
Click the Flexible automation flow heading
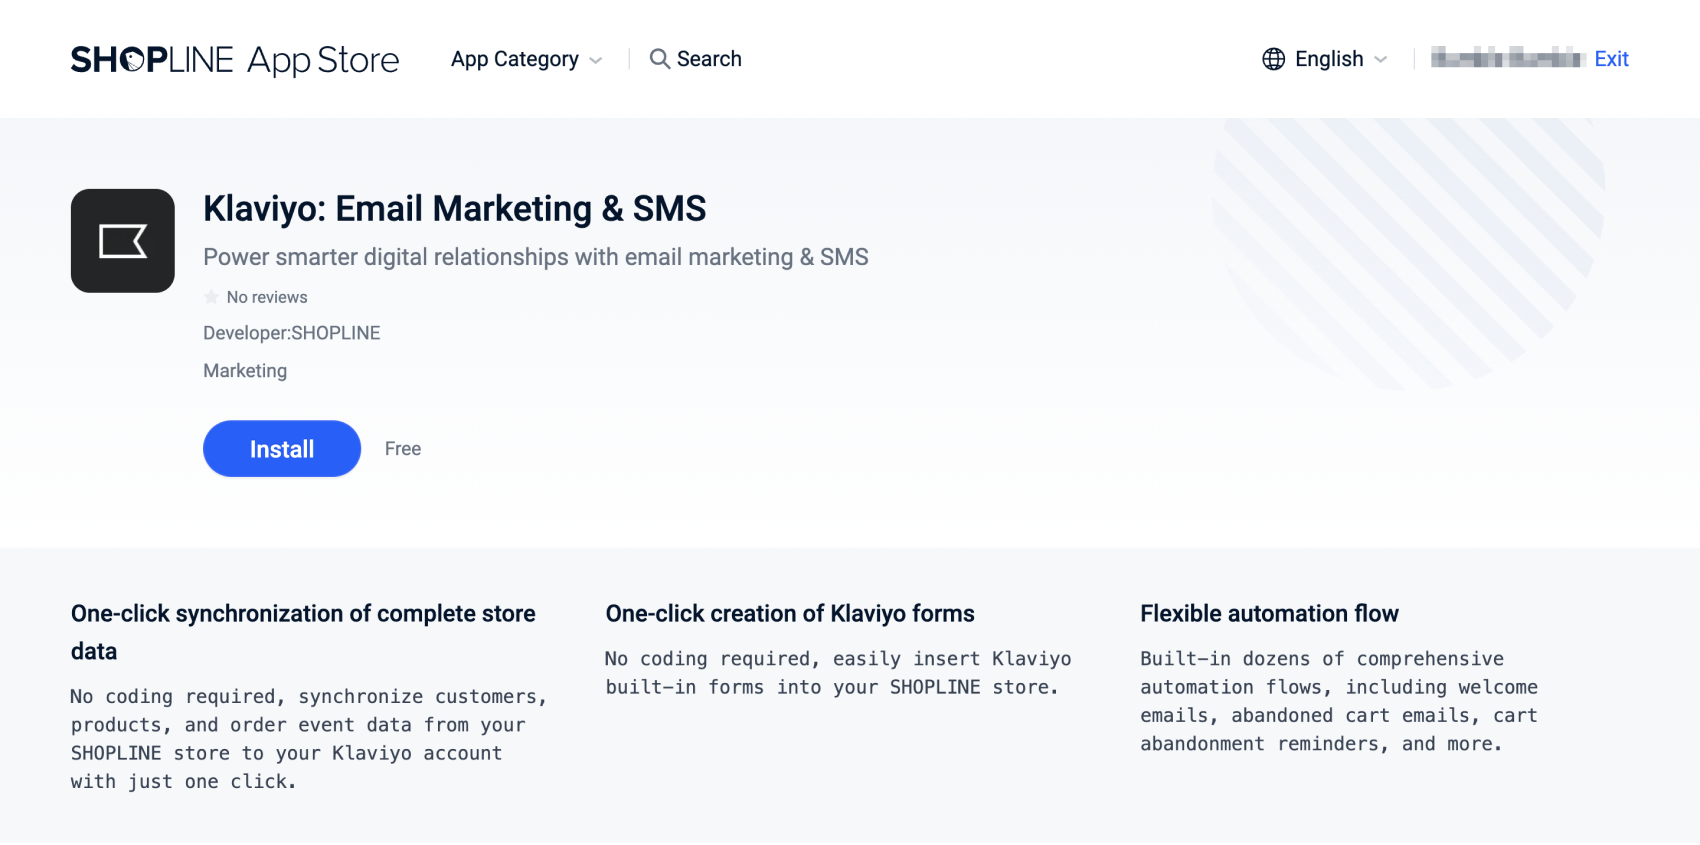[1269, 614]
